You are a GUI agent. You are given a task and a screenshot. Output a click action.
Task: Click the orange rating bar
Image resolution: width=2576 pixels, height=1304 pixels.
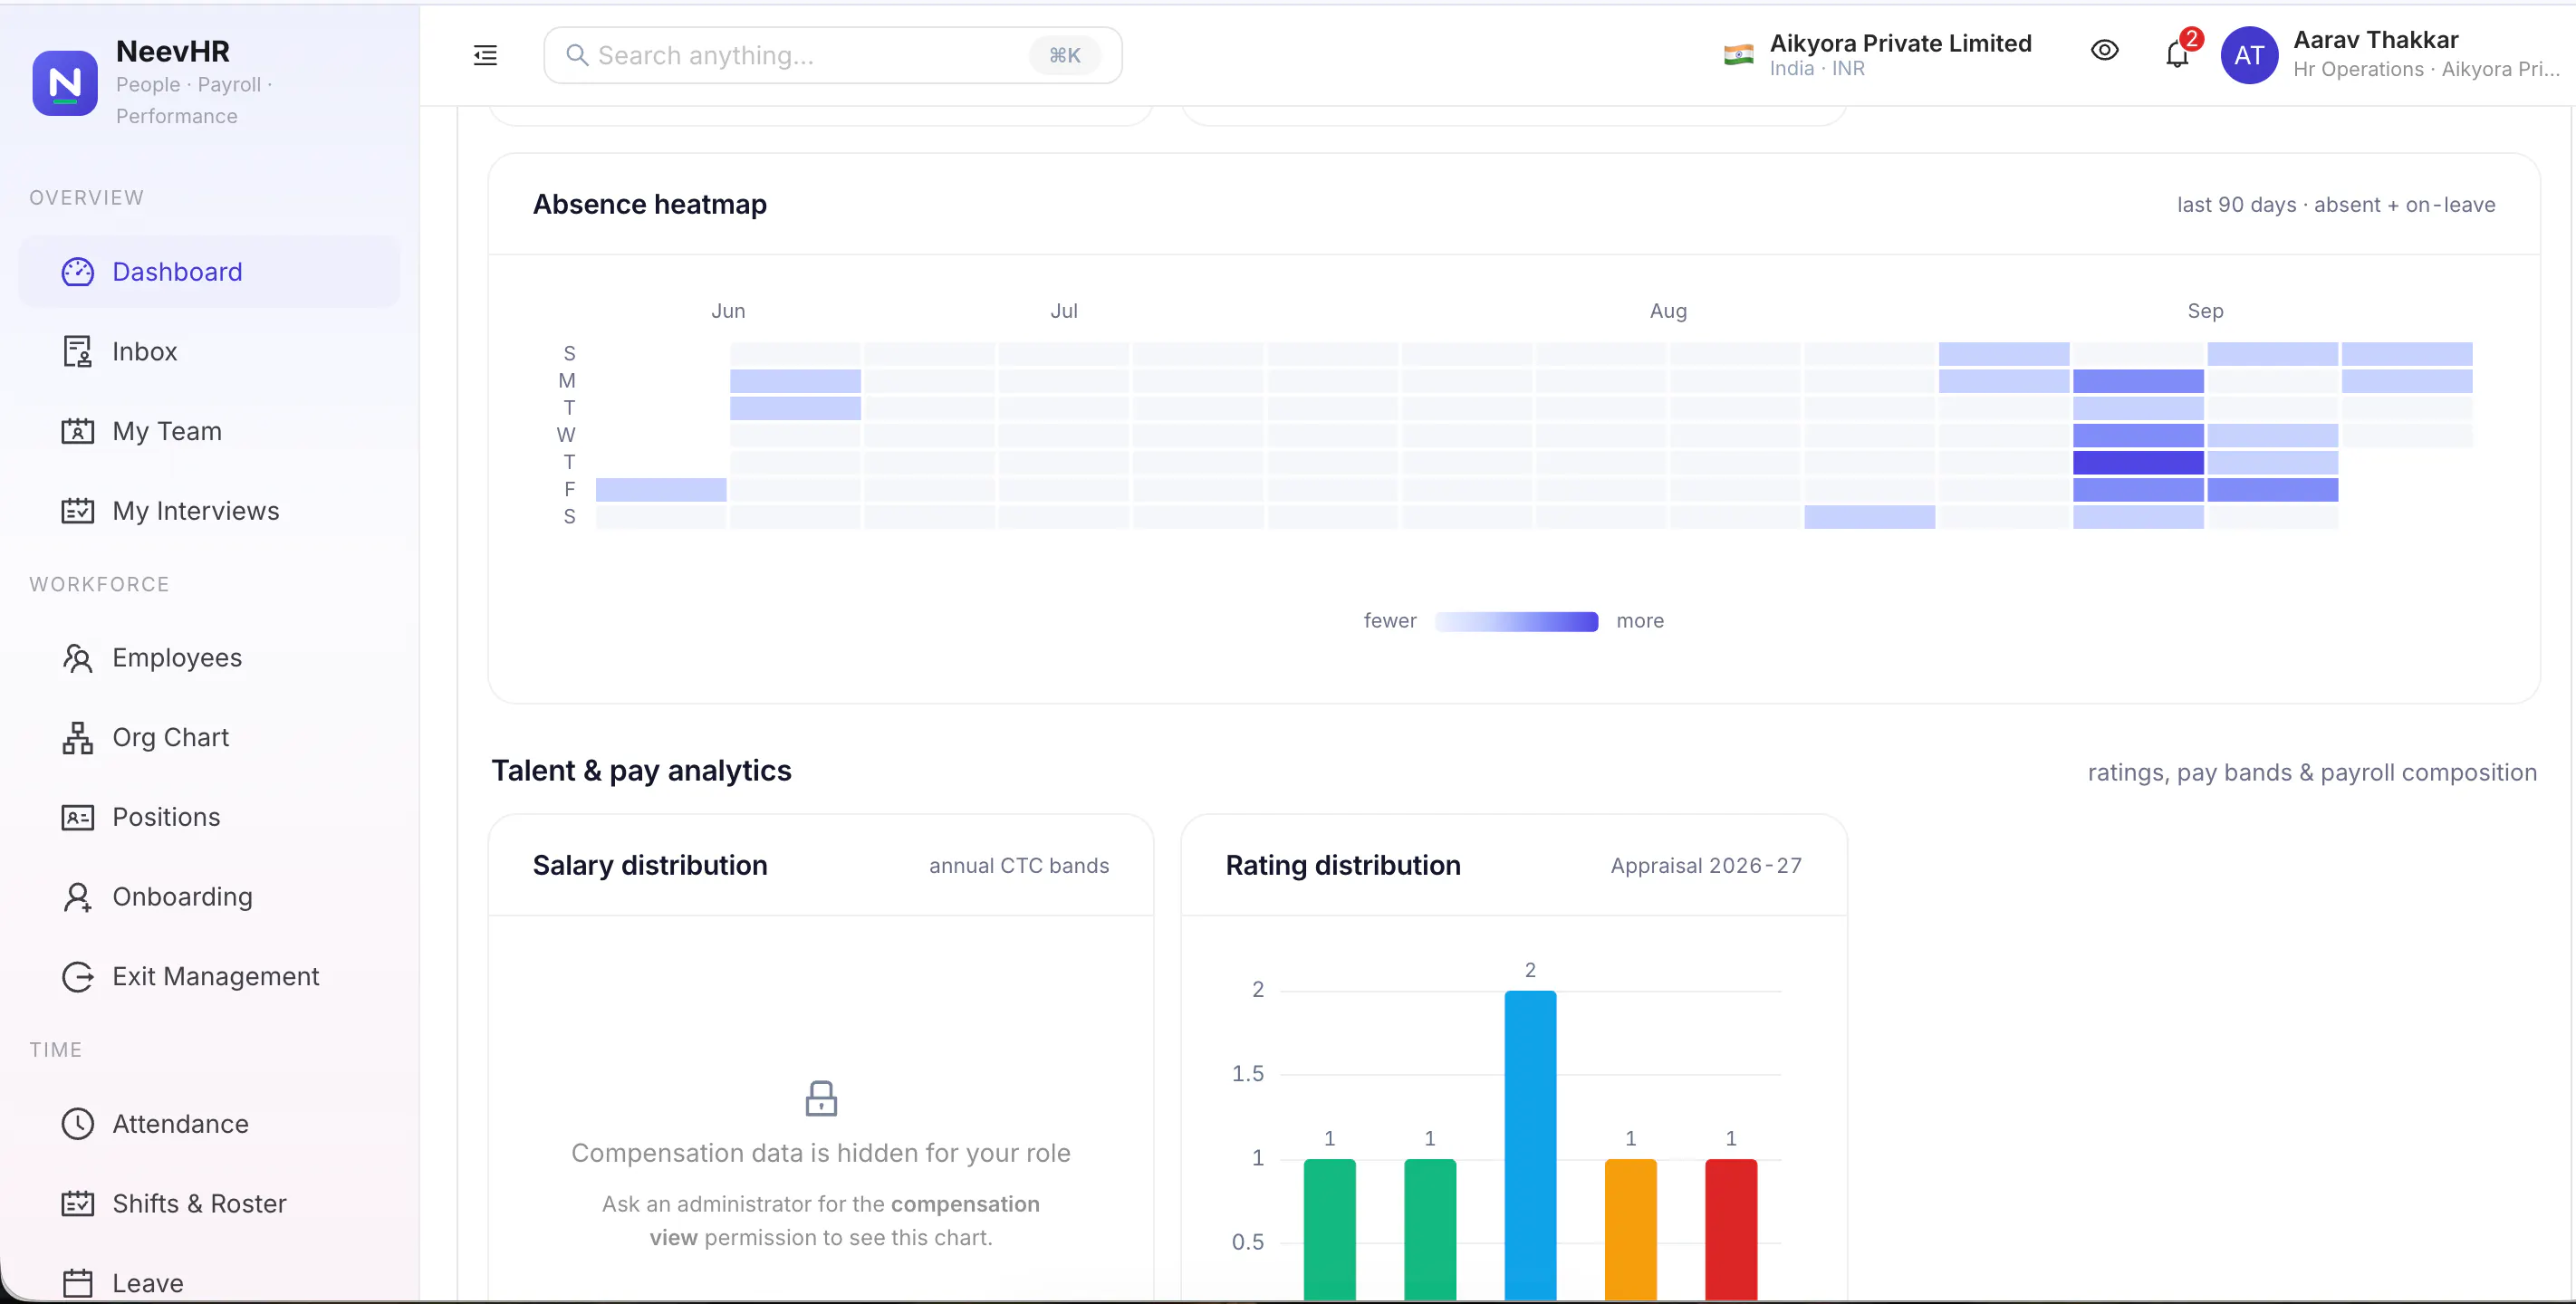pos(1630,1229)
